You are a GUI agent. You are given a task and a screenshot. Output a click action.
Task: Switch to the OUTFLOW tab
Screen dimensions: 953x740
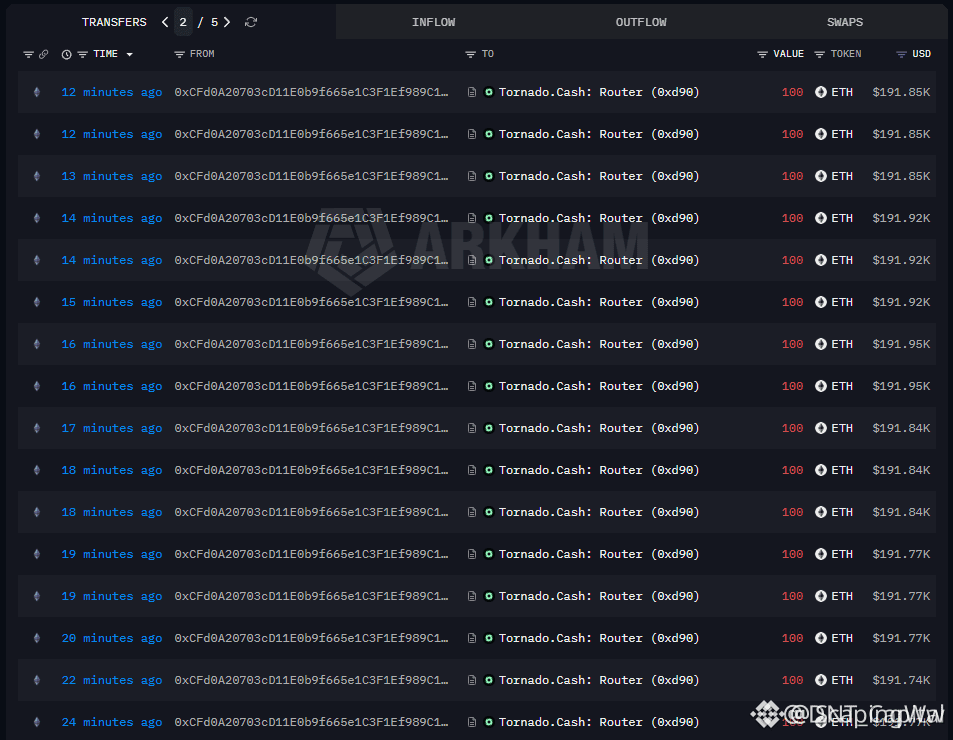[x=641, y=22]
